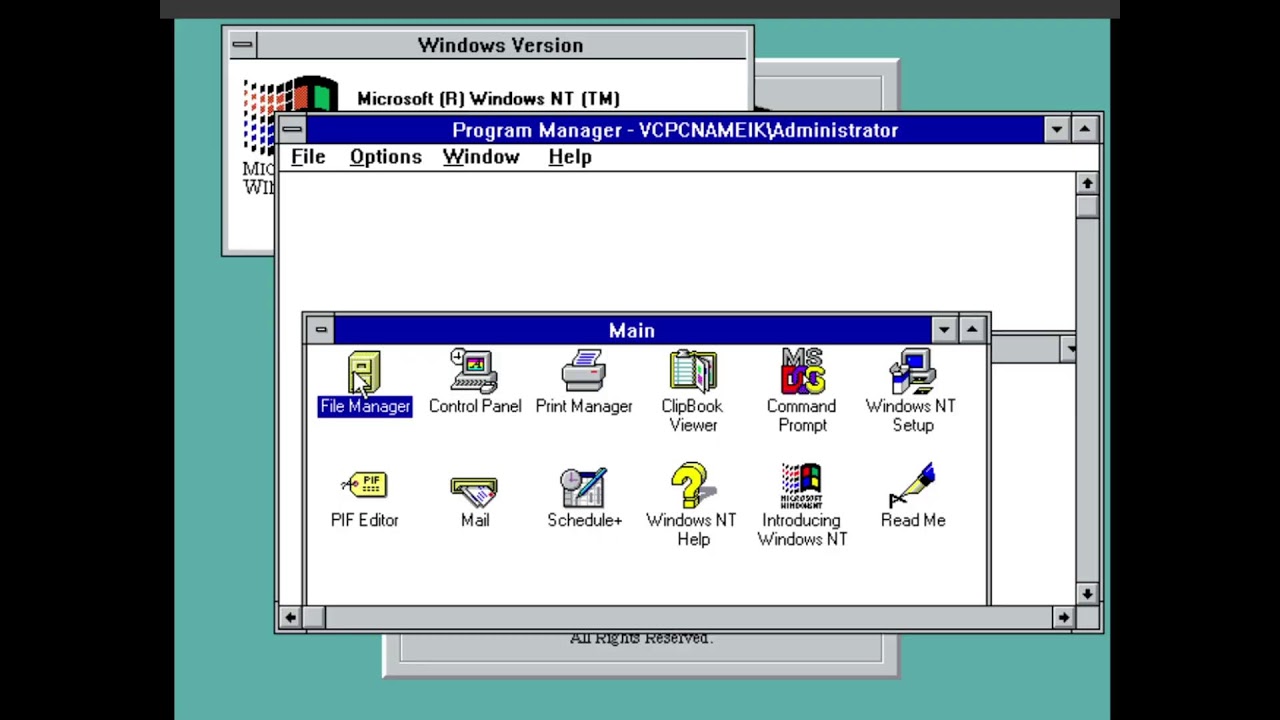
Task: Click the Windows Version title bar
Action: (501, 45)
